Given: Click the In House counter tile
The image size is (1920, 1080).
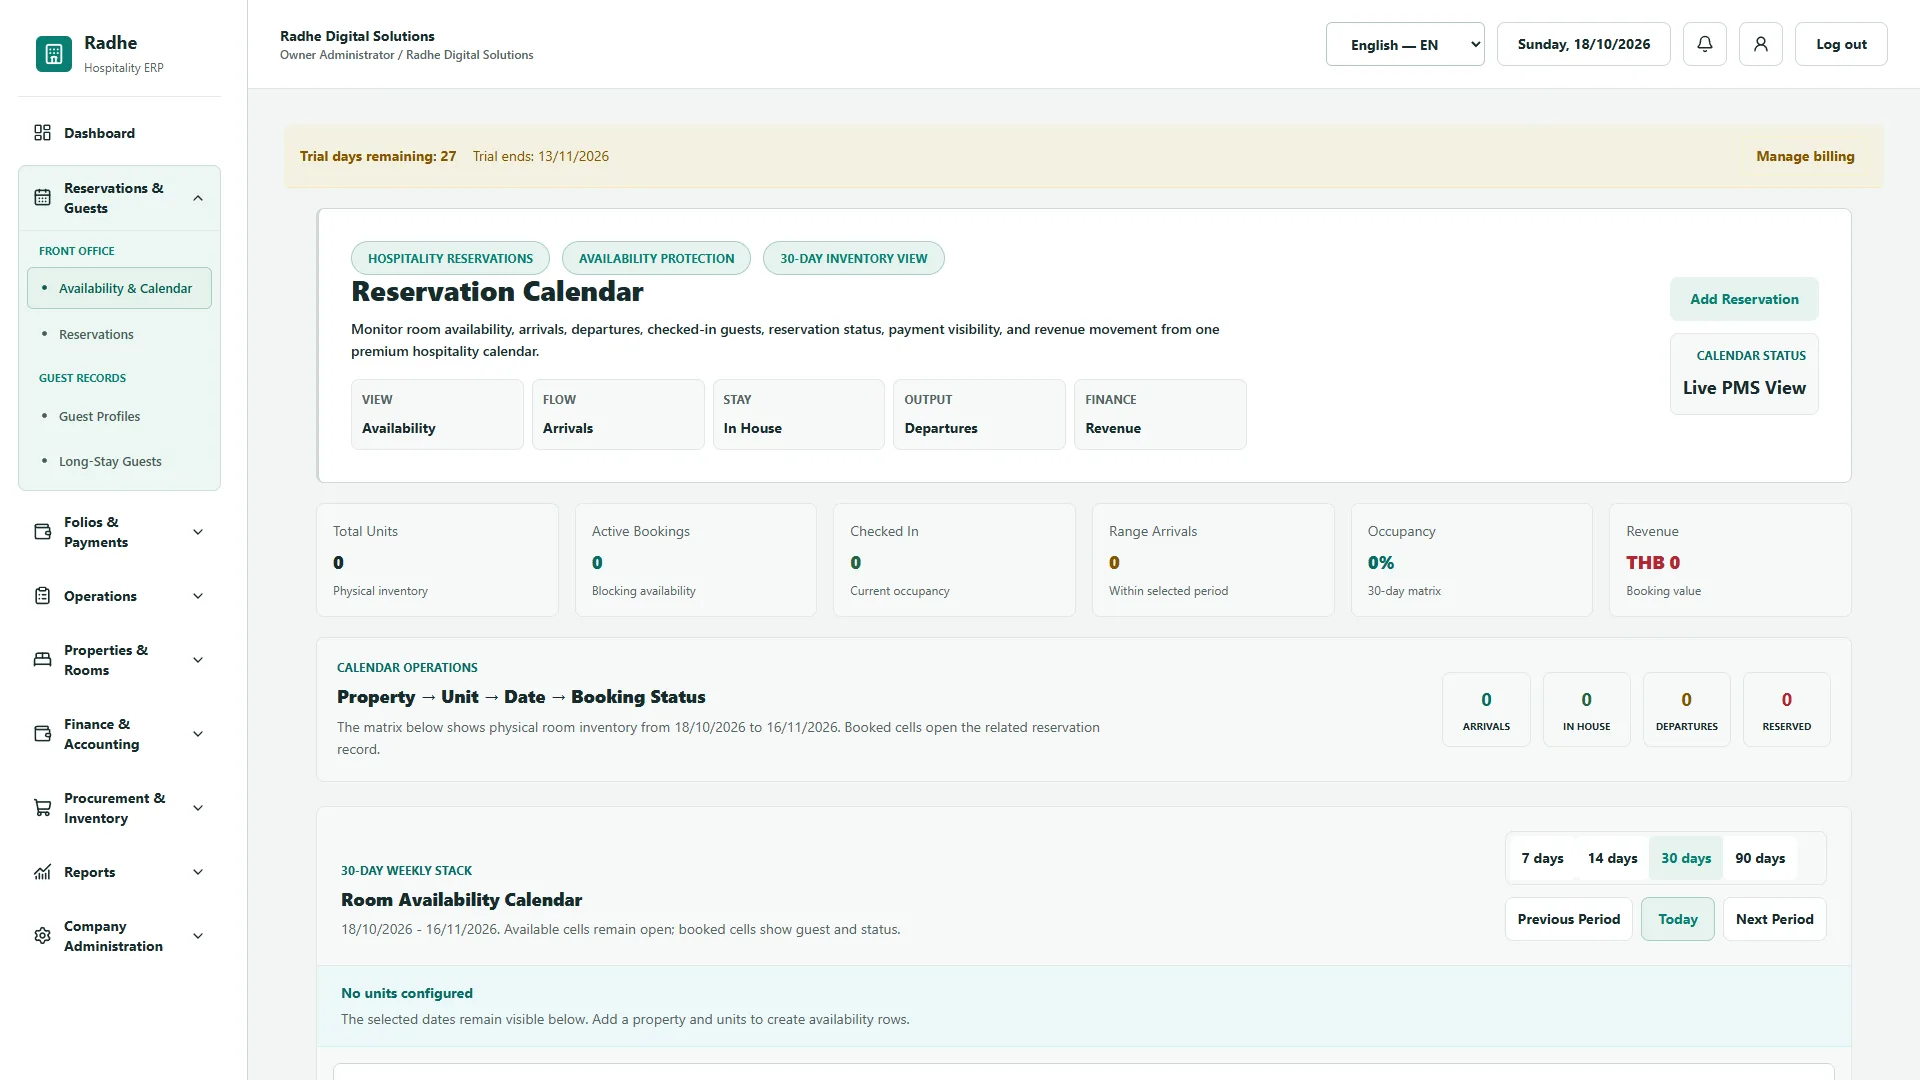Looking at the screenshot, I should 1586,709.
